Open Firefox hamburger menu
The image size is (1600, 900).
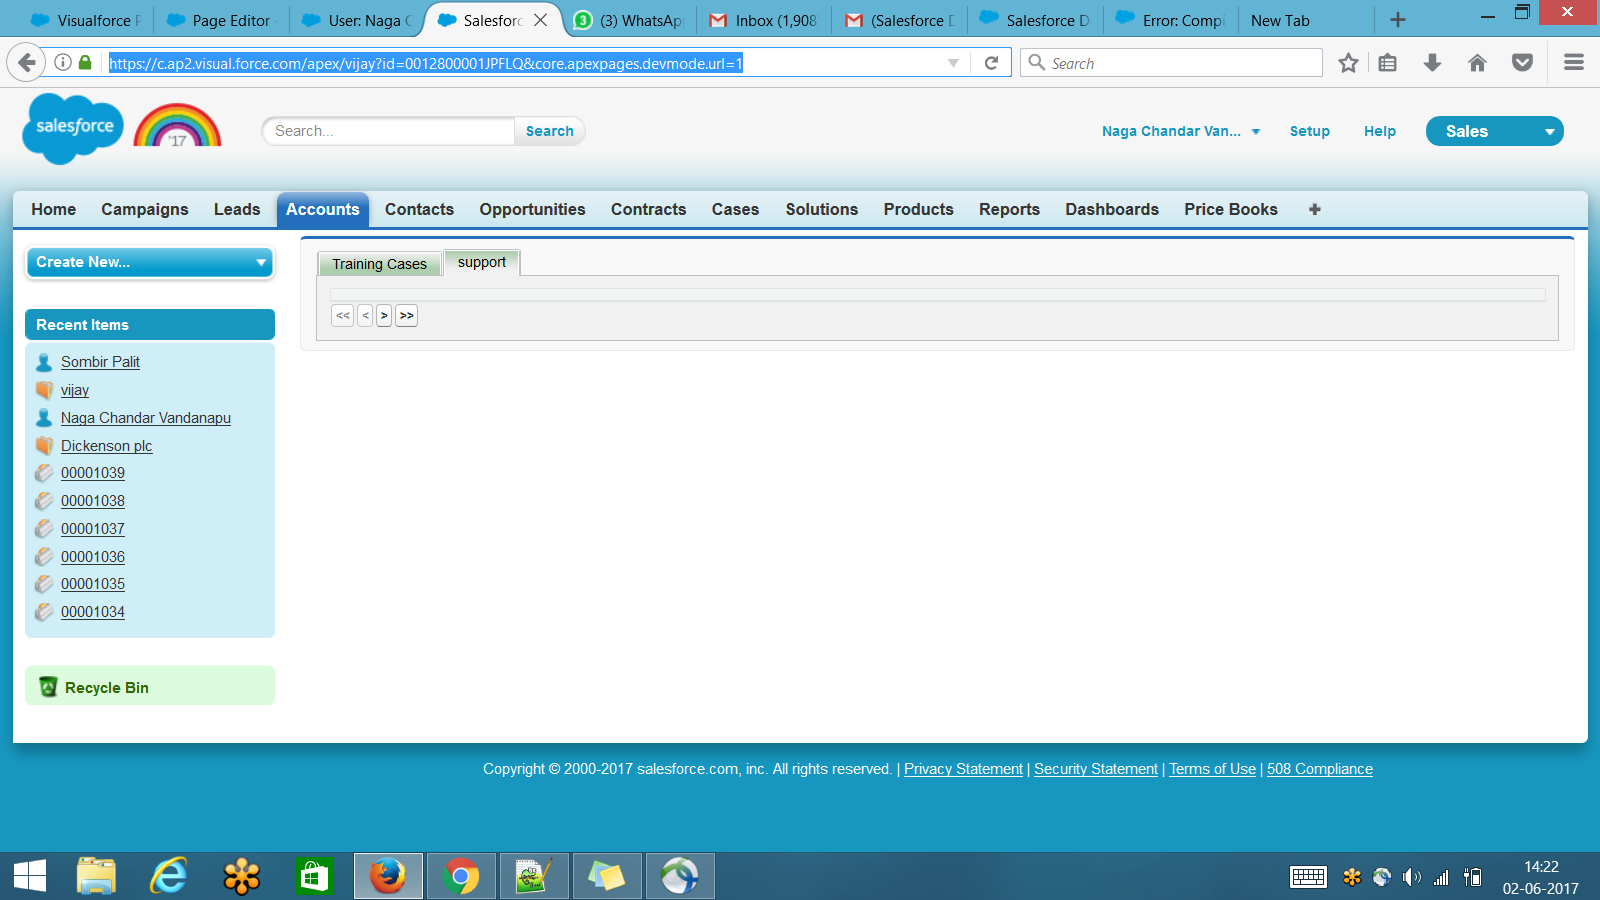click(x=1573, y=63)
